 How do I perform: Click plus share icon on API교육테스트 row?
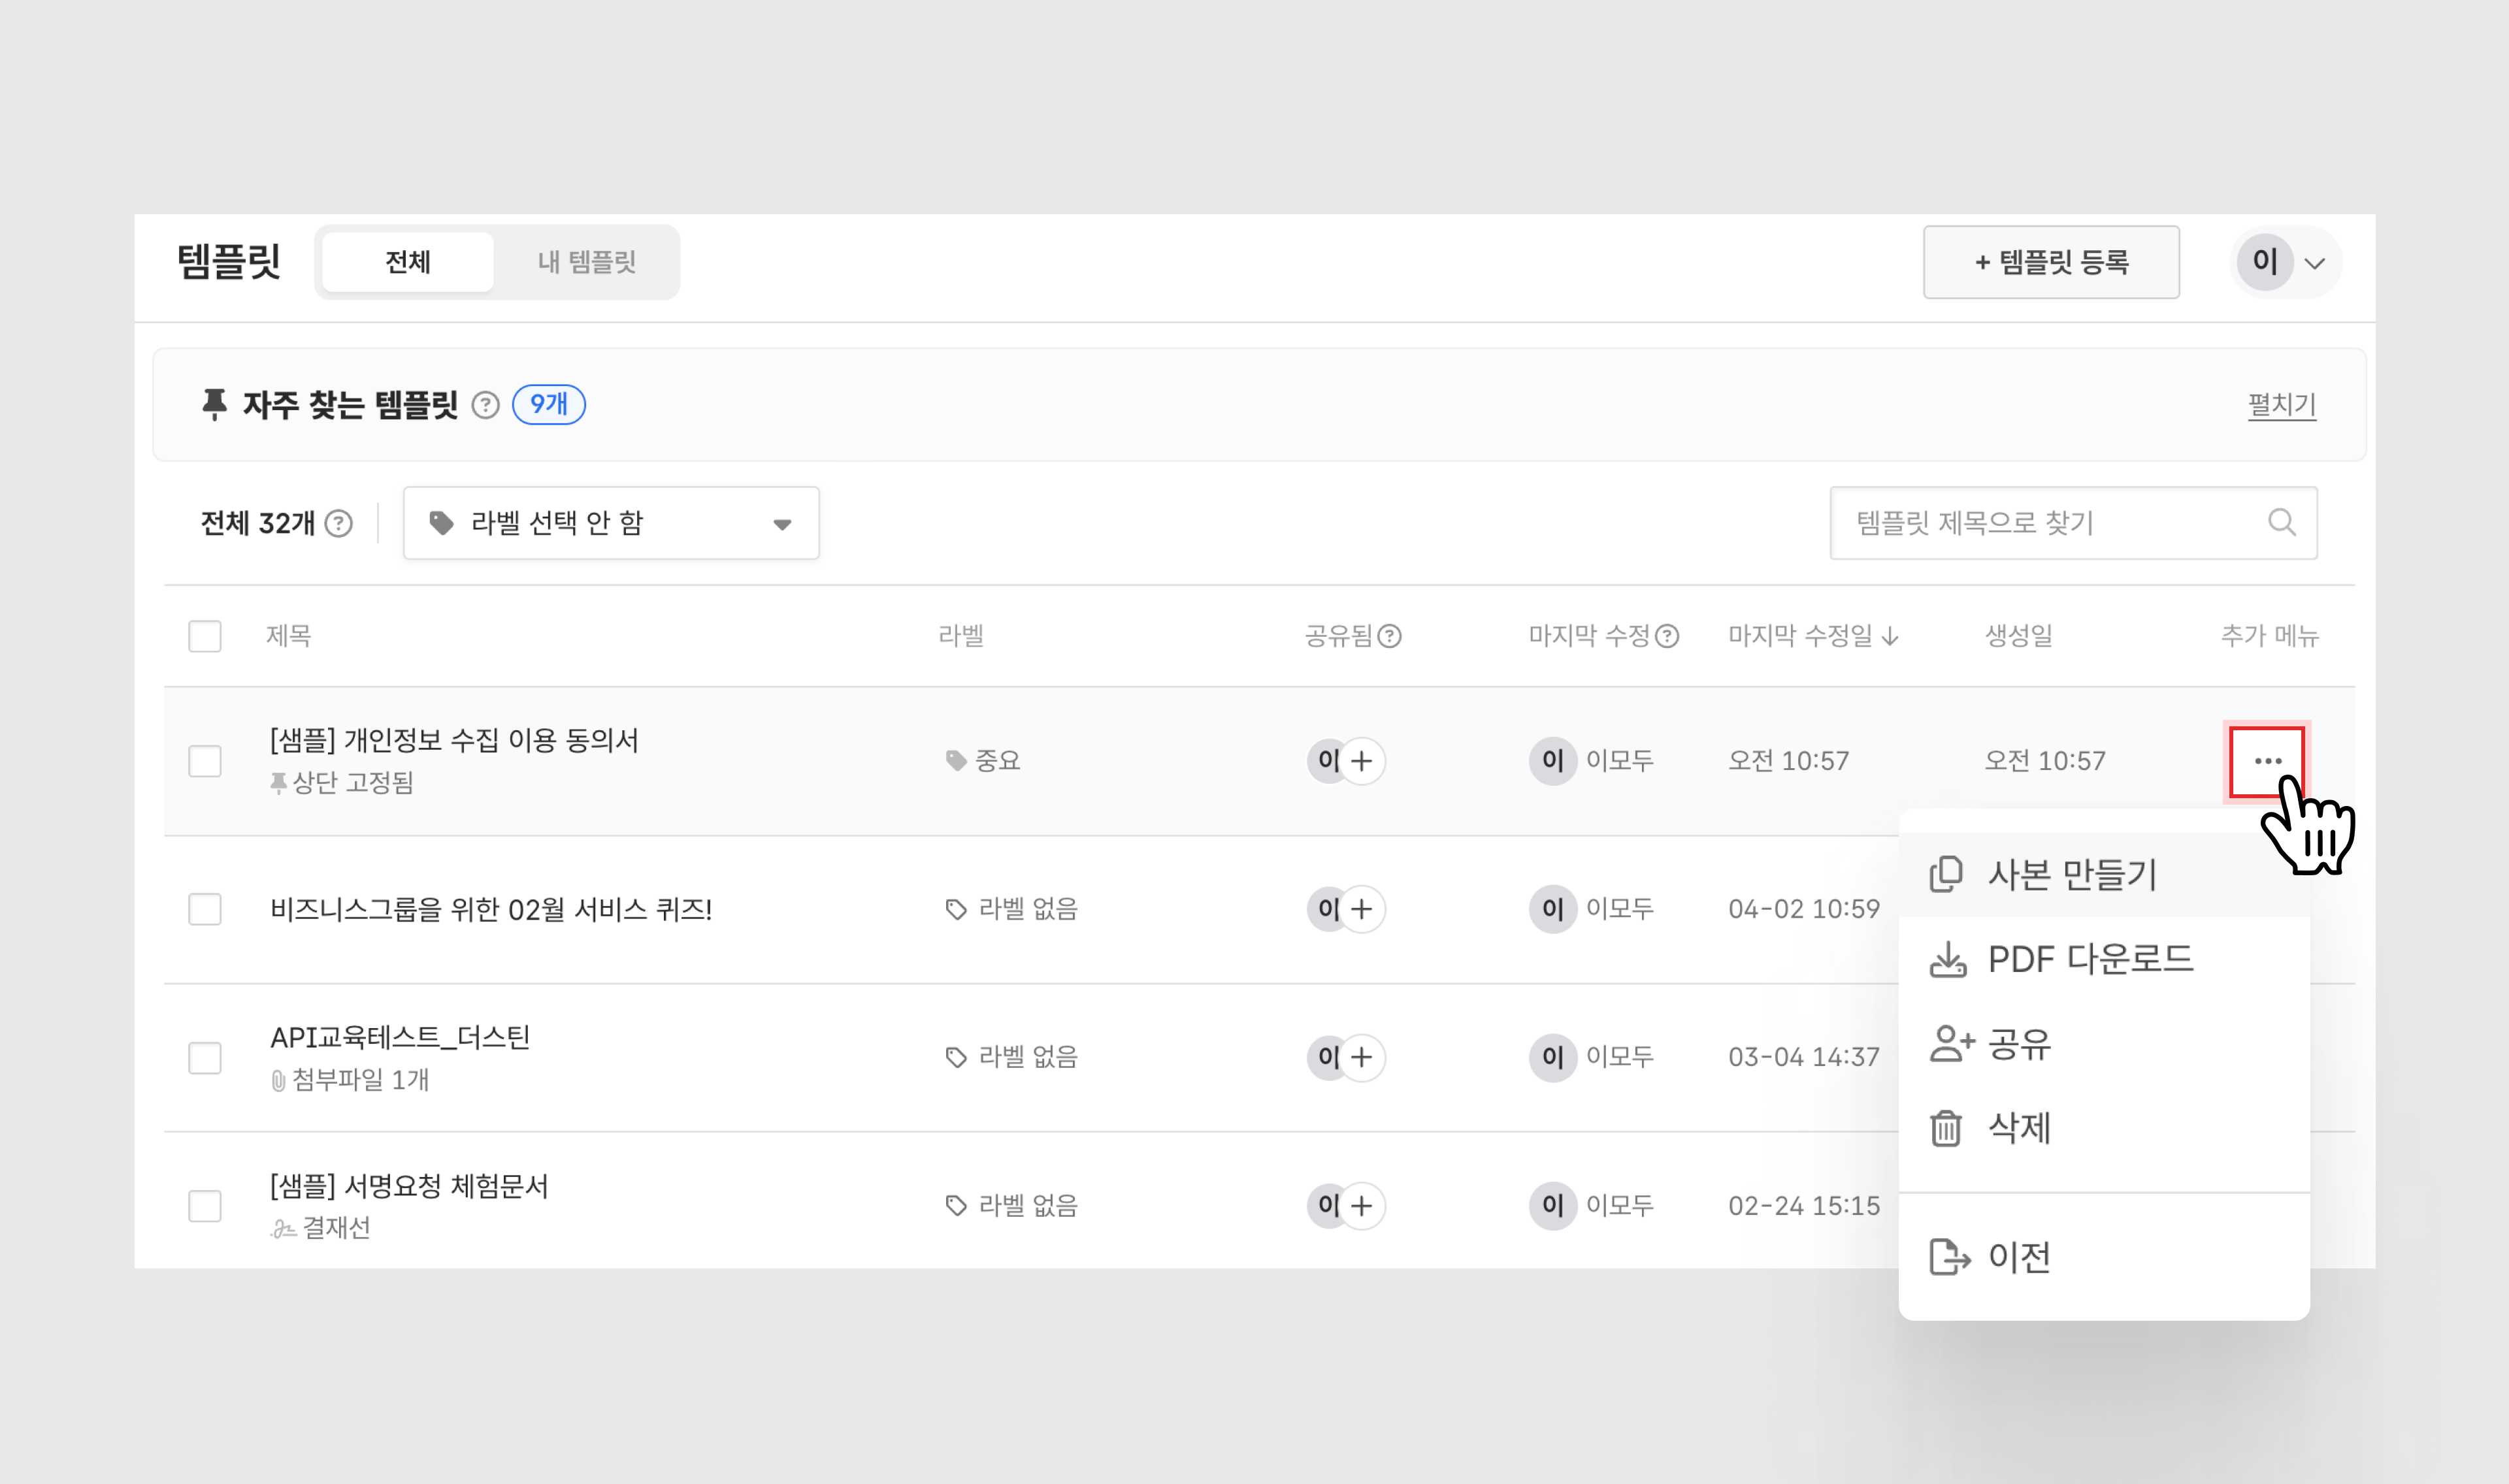1361,1057
